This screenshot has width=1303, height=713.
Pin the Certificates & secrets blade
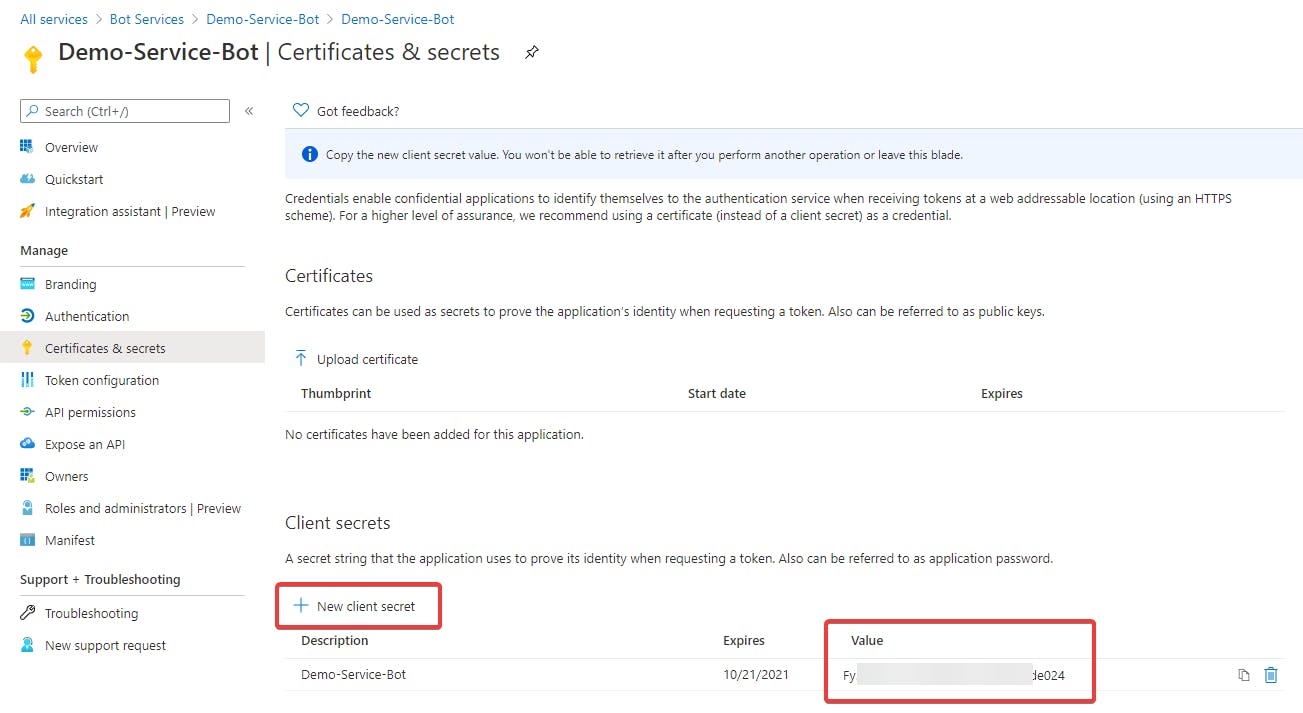click(532, 53)
